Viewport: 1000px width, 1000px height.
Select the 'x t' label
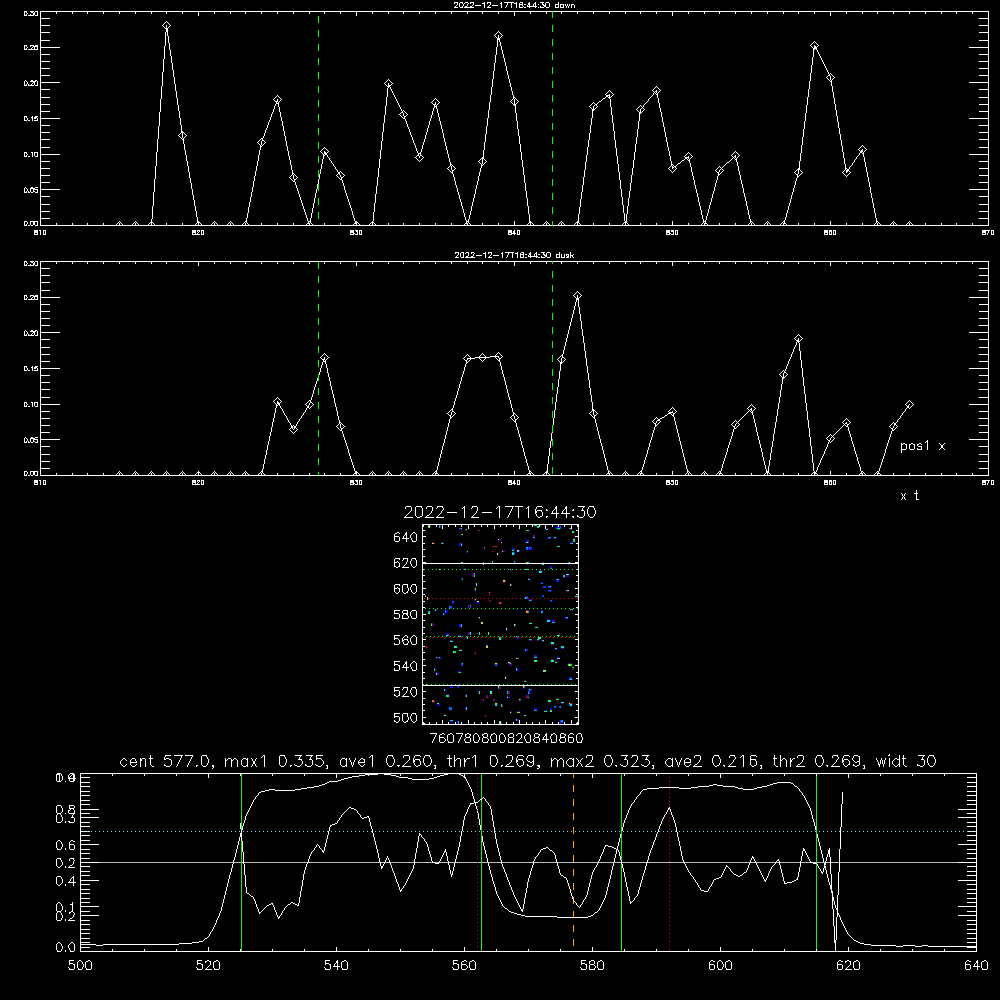[909, 496]
